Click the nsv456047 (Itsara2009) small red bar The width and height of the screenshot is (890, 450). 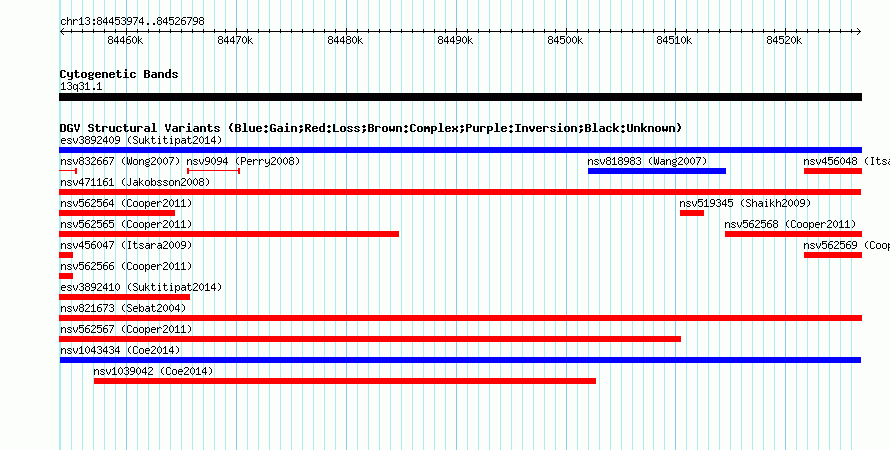pos(66,255)
